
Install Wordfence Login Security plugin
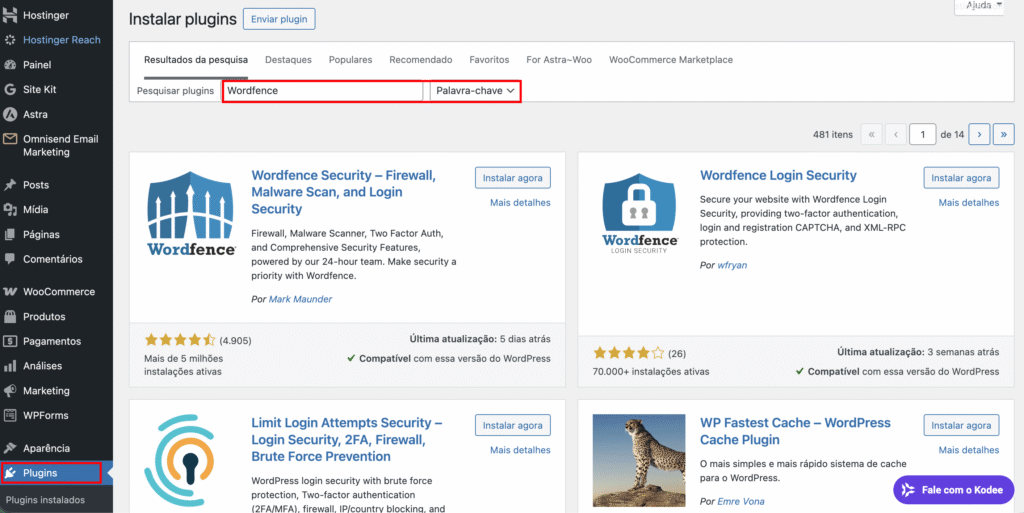(x=961, y=178)
